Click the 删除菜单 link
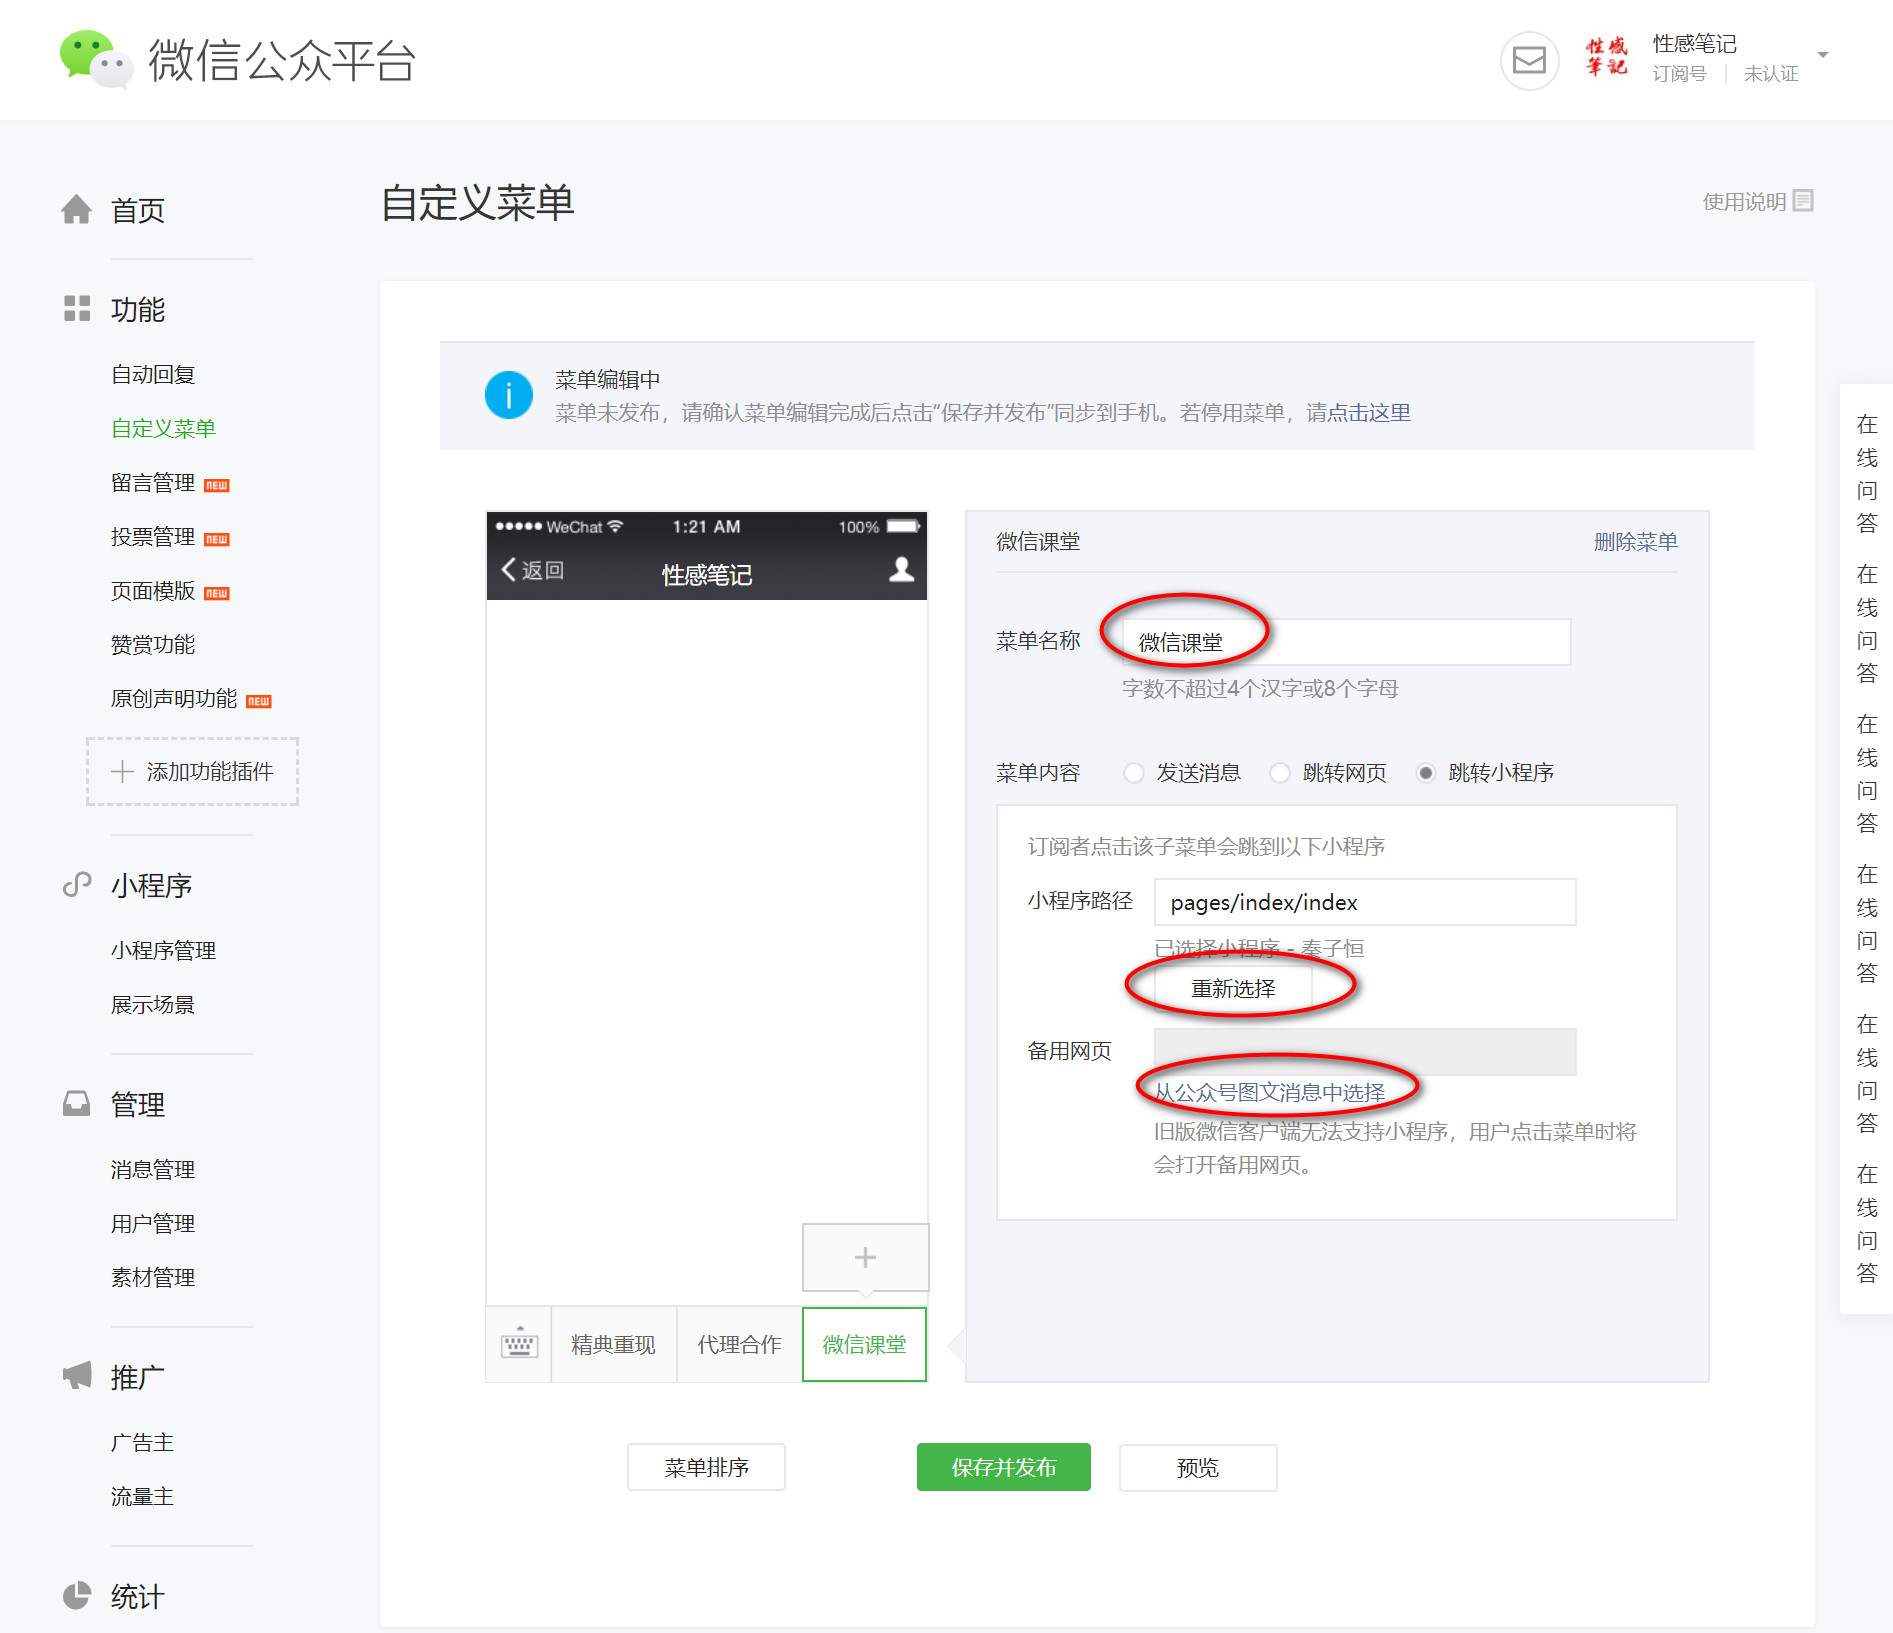Image resolution: width=1893 pixels, height=1633 pixels. (1635, 542)
